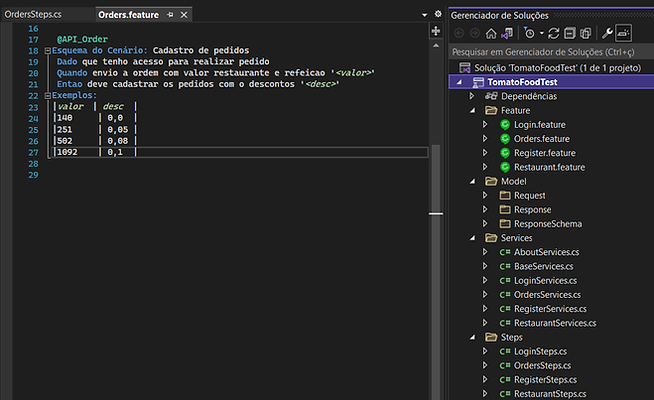Click line number 29 in the editor
This screenshot has width=654, height=400.
[x=33, y=175]
